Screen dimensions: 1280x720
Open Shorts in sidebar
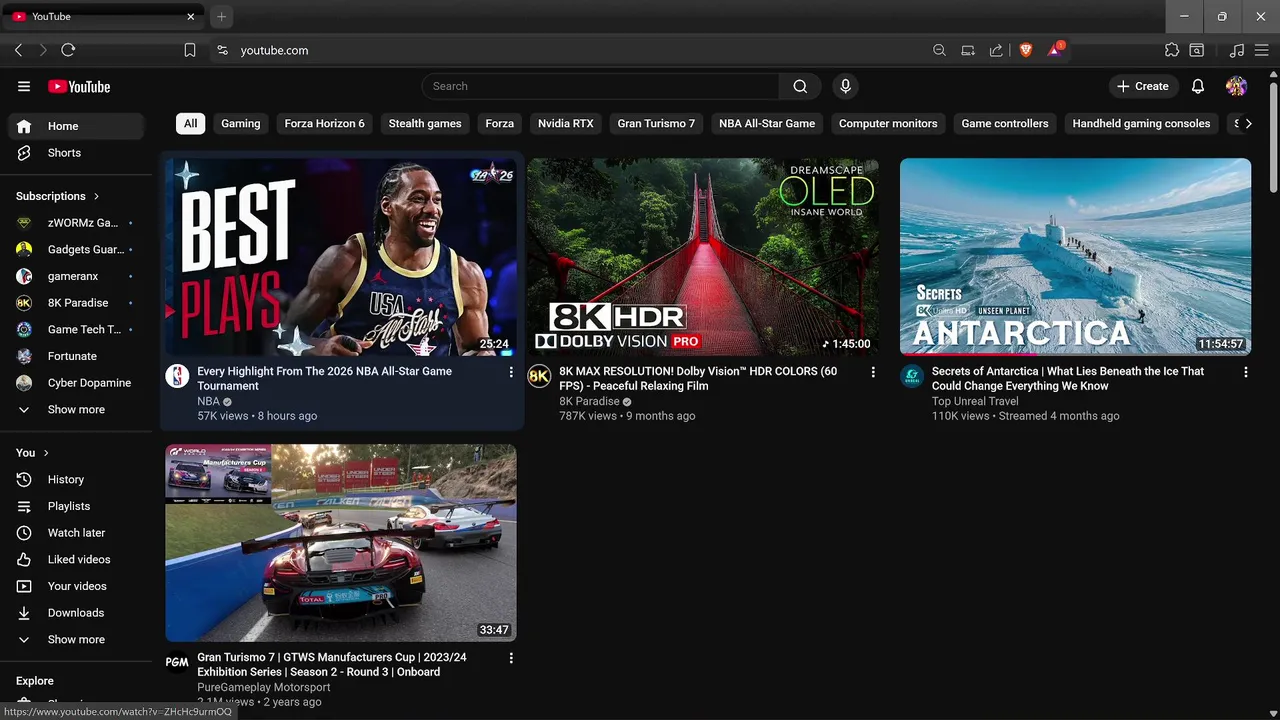click(76, 153)
